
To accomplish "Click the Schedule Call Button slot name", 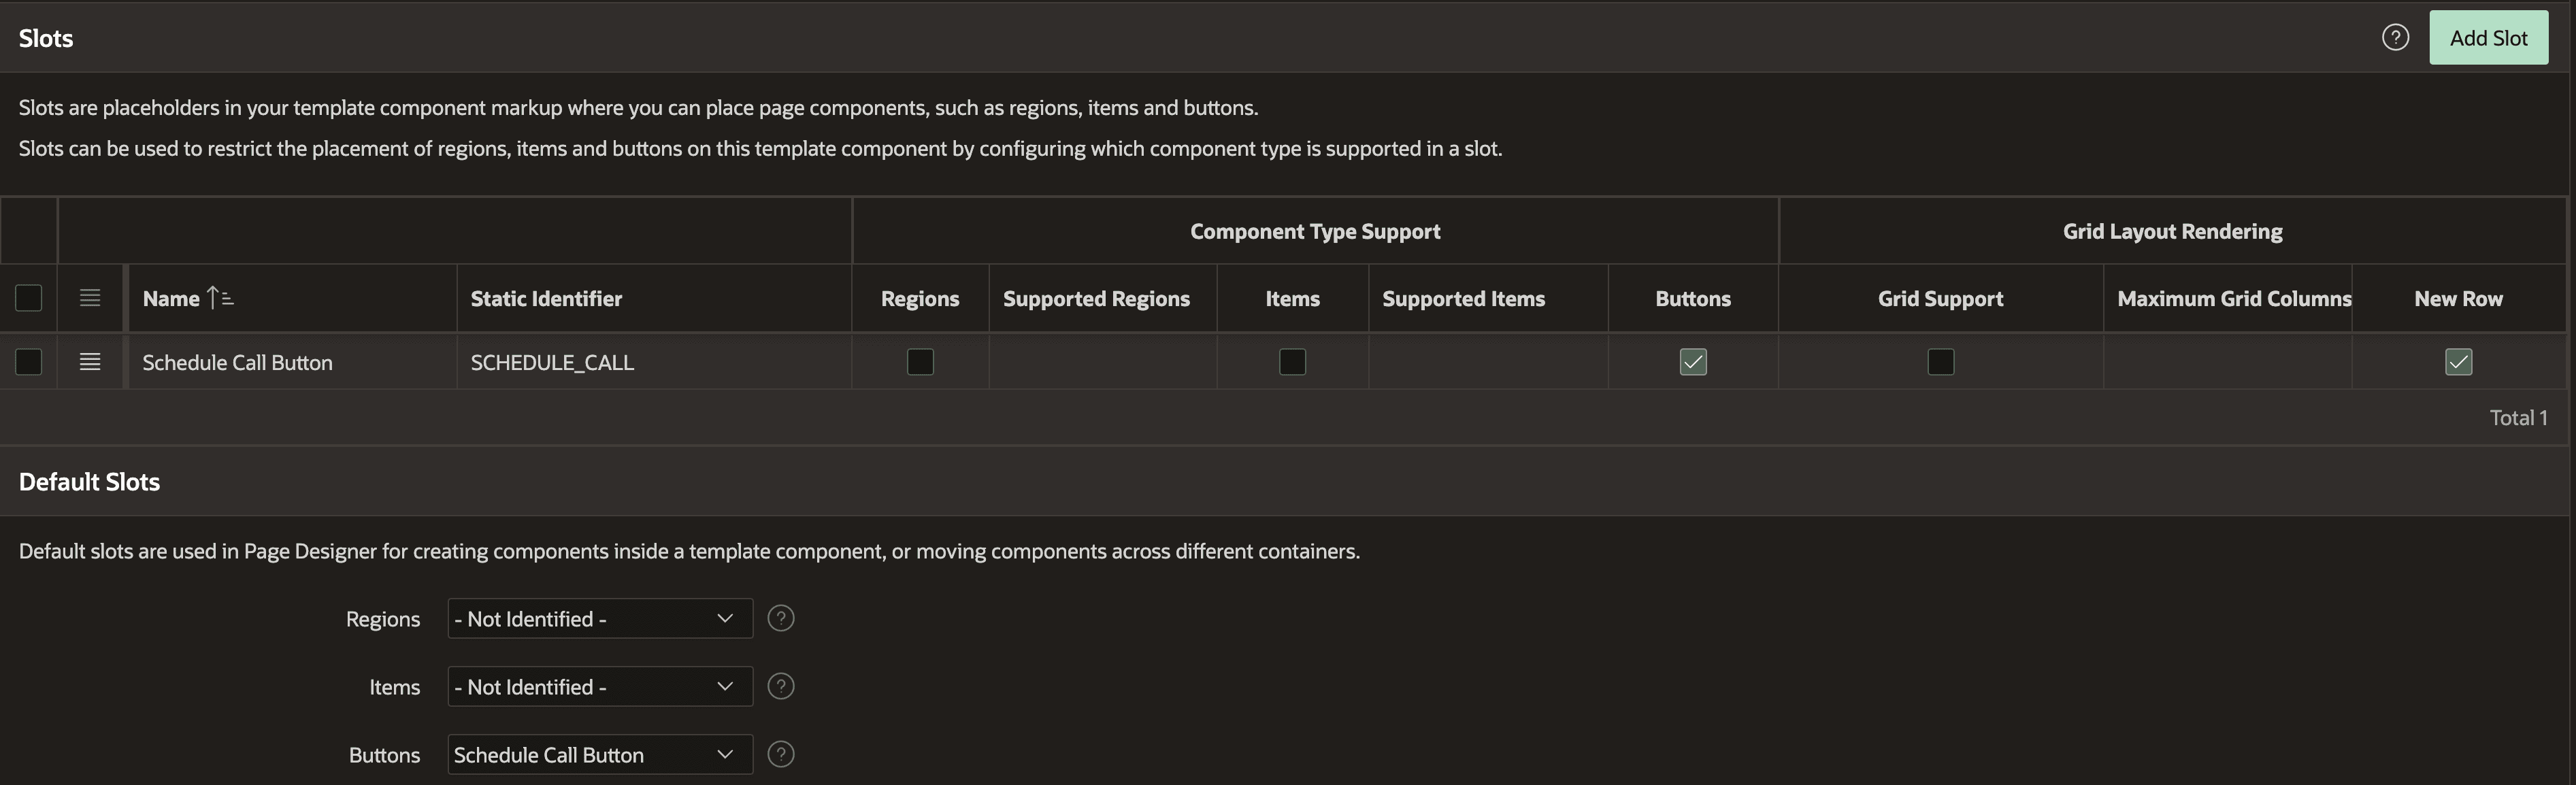I will pos(236,362).
